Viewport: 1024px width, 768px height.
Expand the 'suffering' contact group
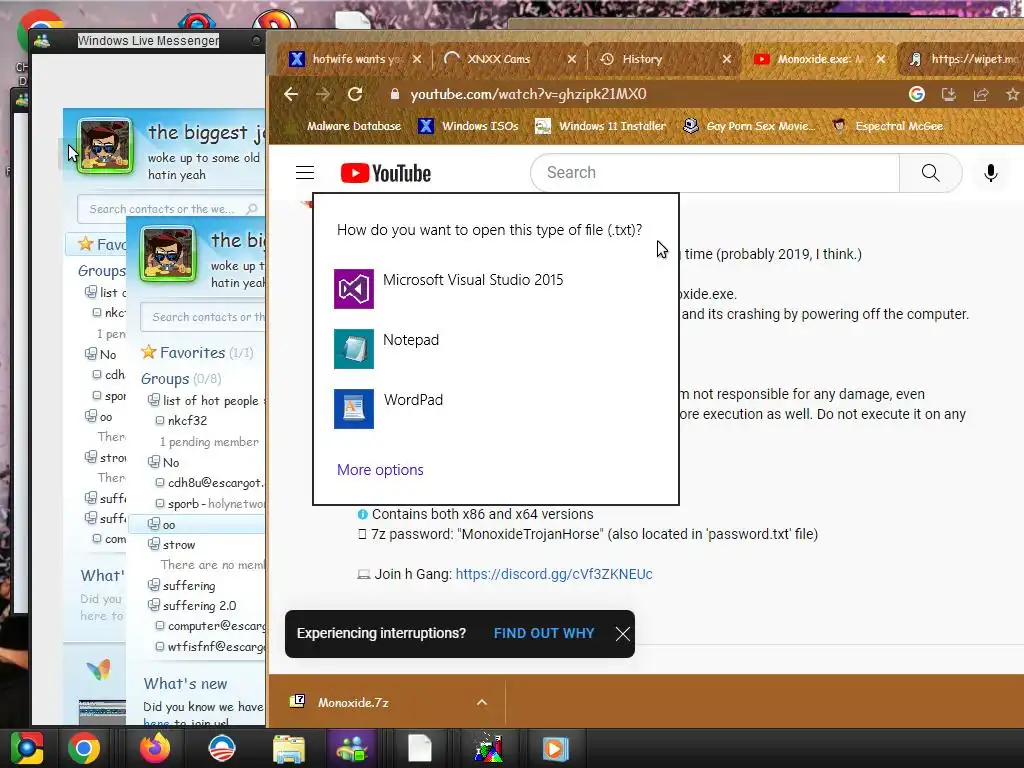coord(153,585)
